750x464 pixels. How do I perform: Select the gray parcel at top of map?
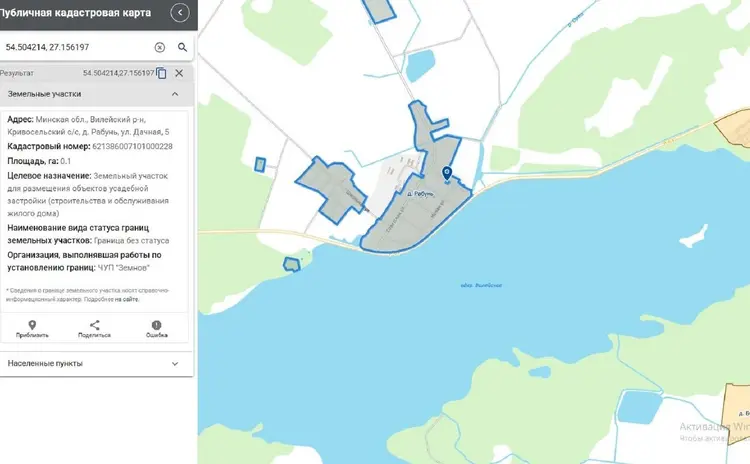coord(379,10)
